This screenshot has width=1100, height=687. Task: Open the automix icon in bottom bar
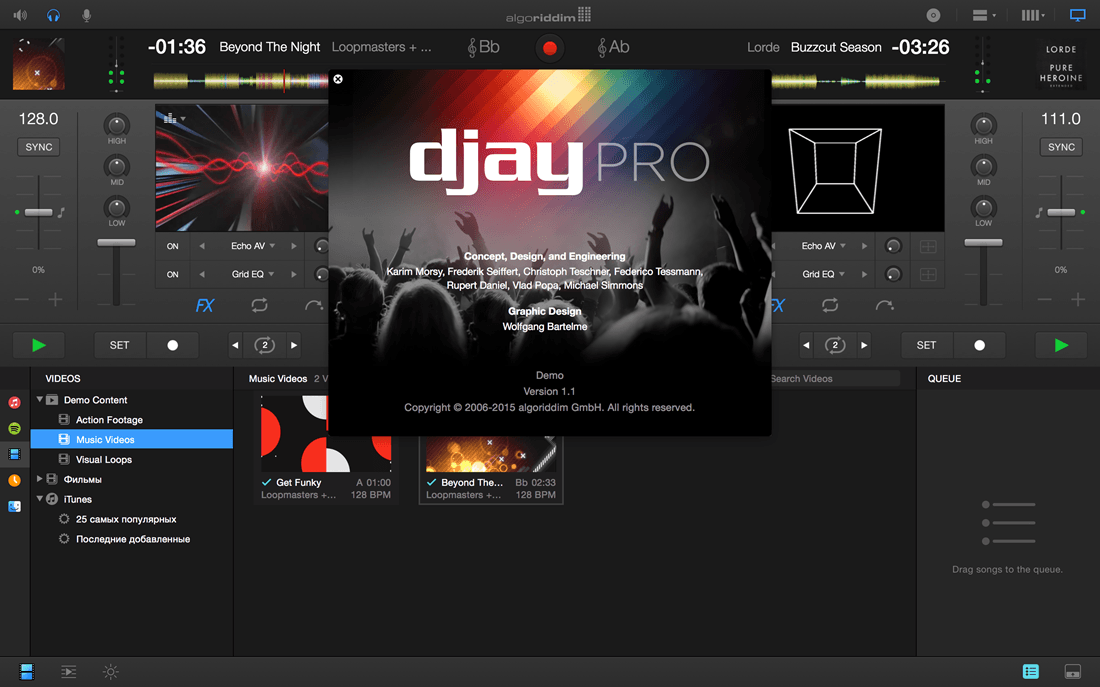pos(69,672)
